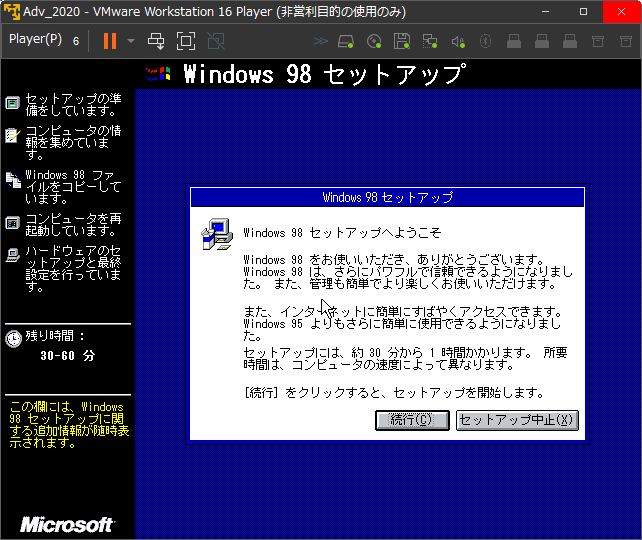
Task: Click the first printer device icon
Action: click(598, 41)
